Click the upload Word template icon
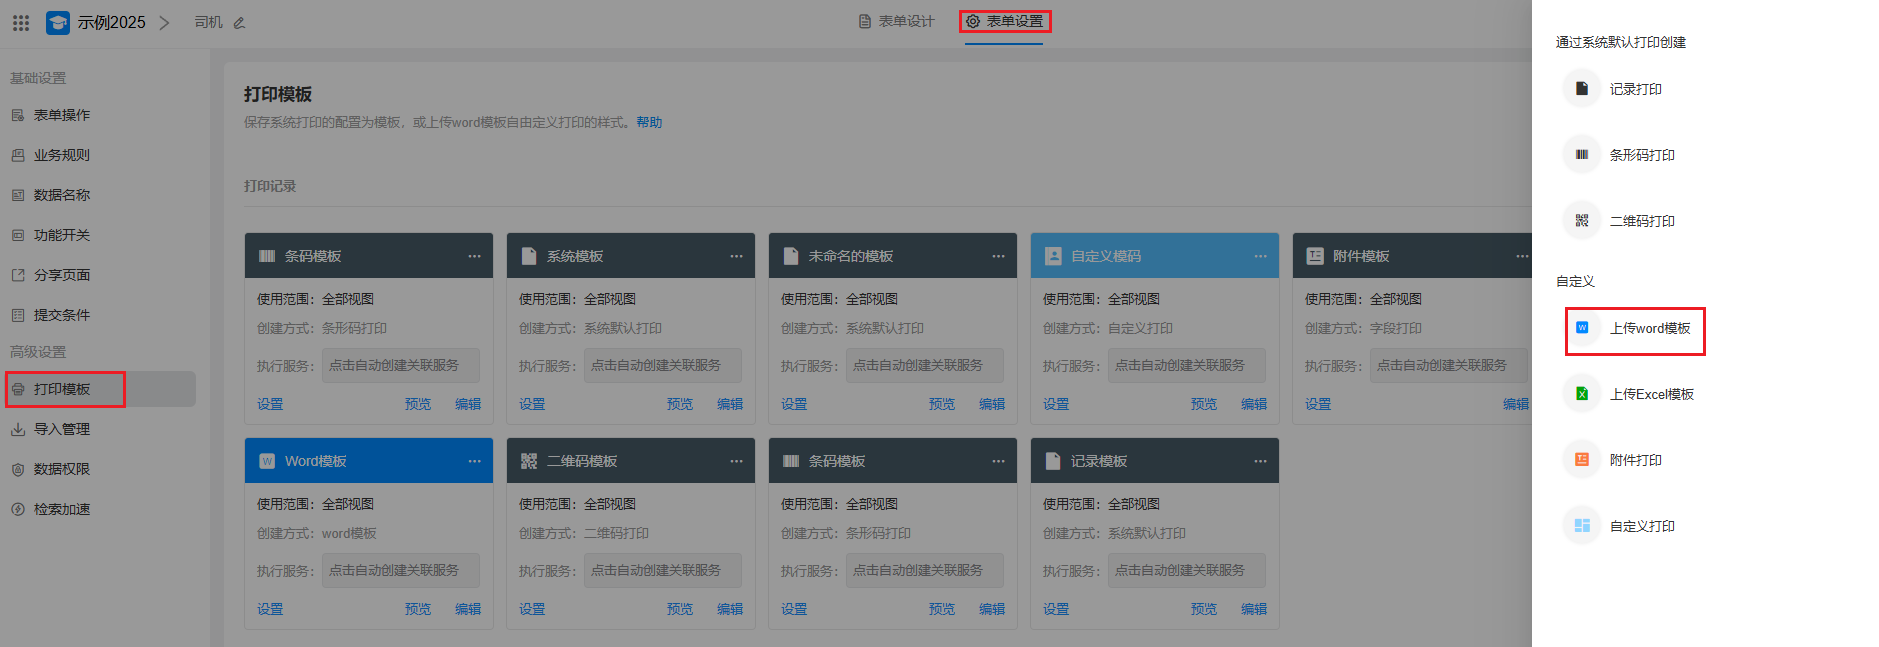 coord(1582,328)
